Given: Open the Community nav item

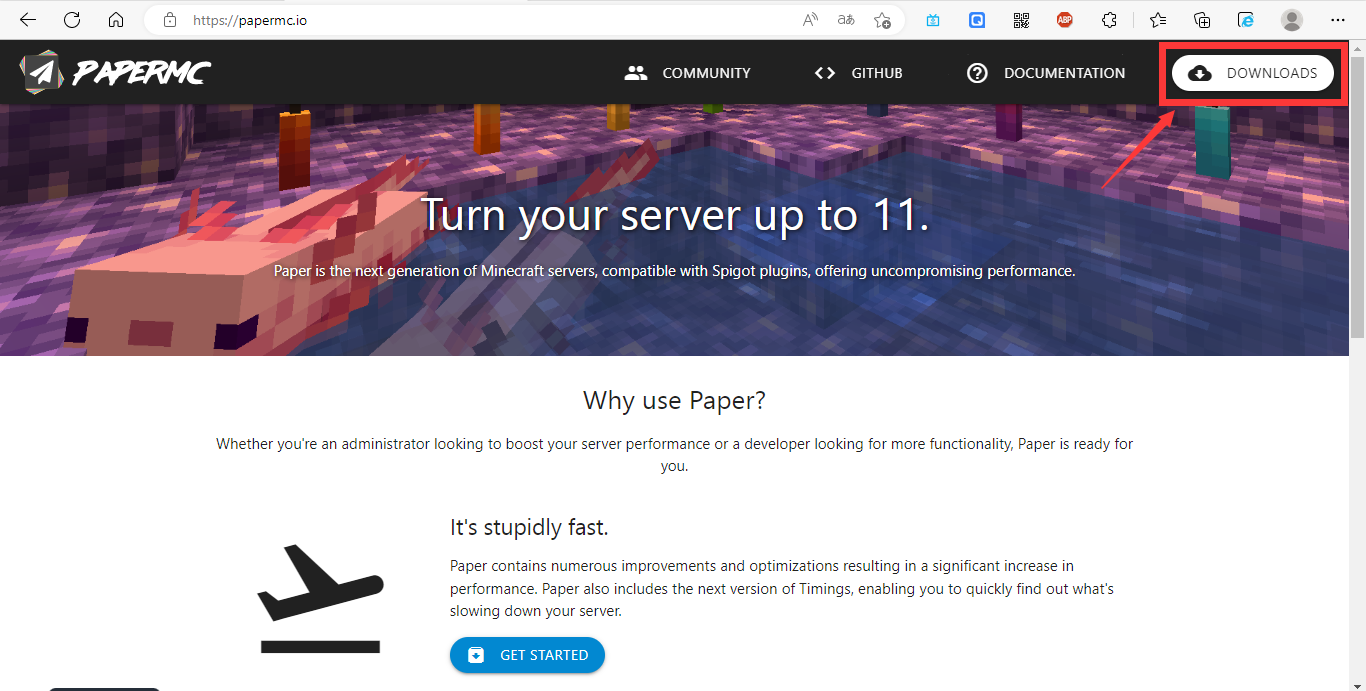Looking at the screenshot, I should pyautogui.click(x=687, y=73).
